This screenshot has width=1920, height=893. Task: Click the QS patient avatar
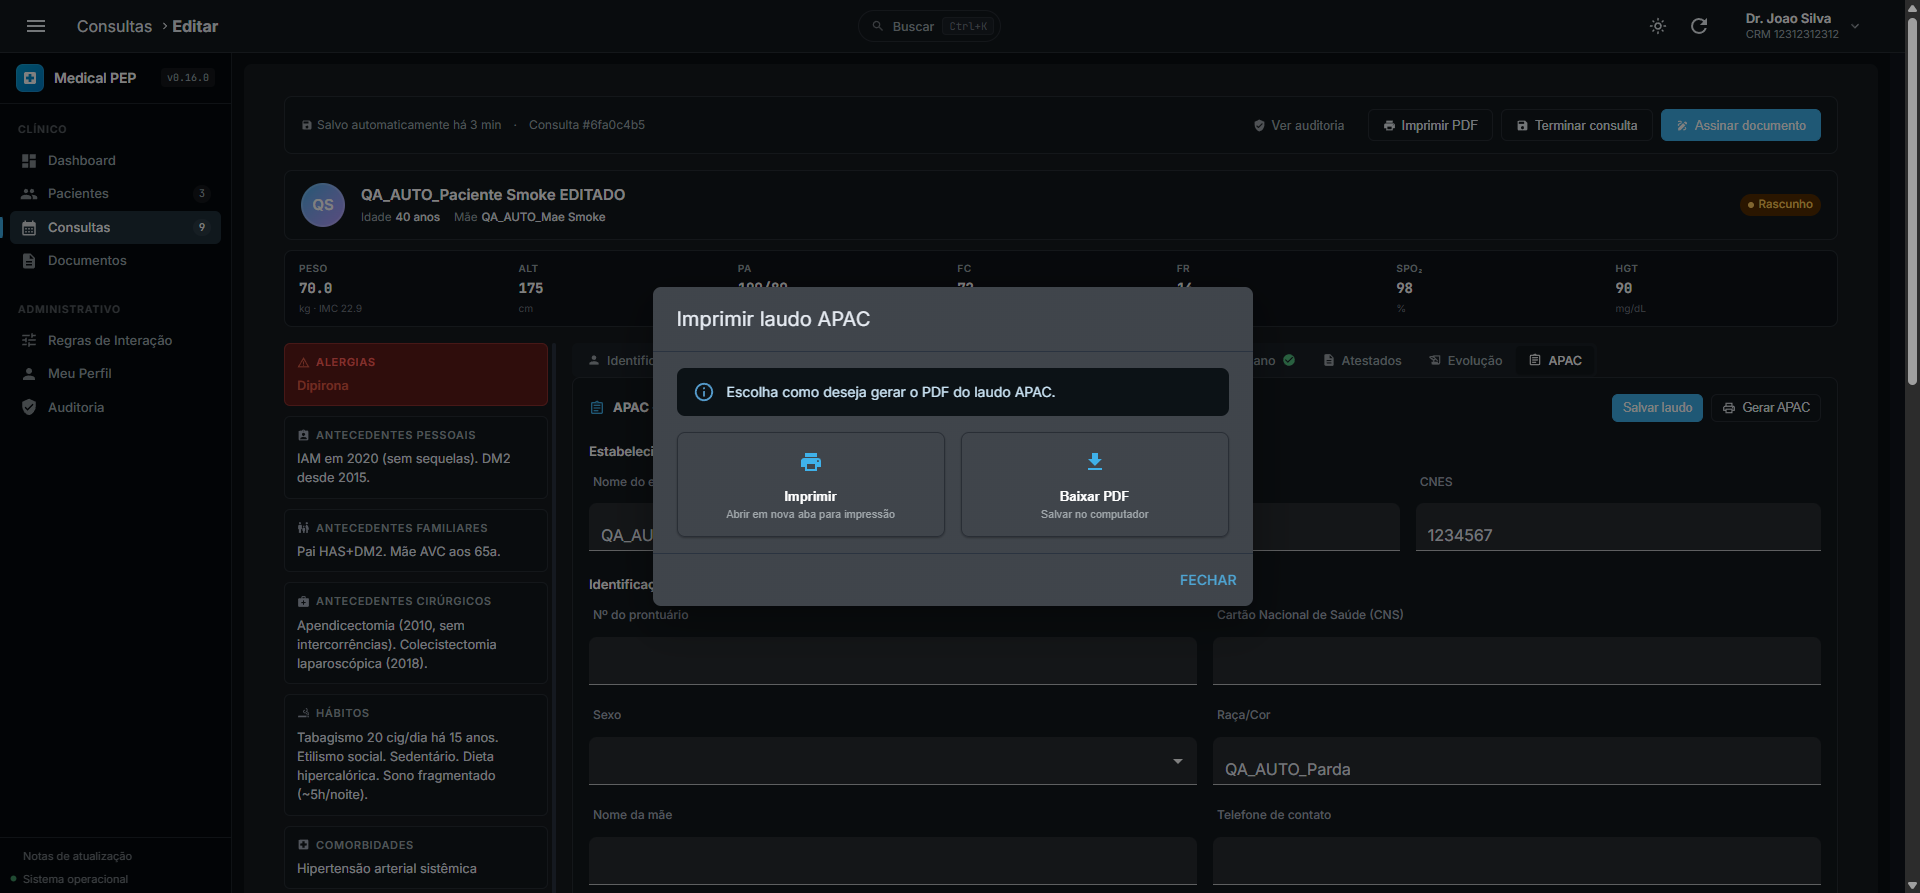click(x=323, y=205)
